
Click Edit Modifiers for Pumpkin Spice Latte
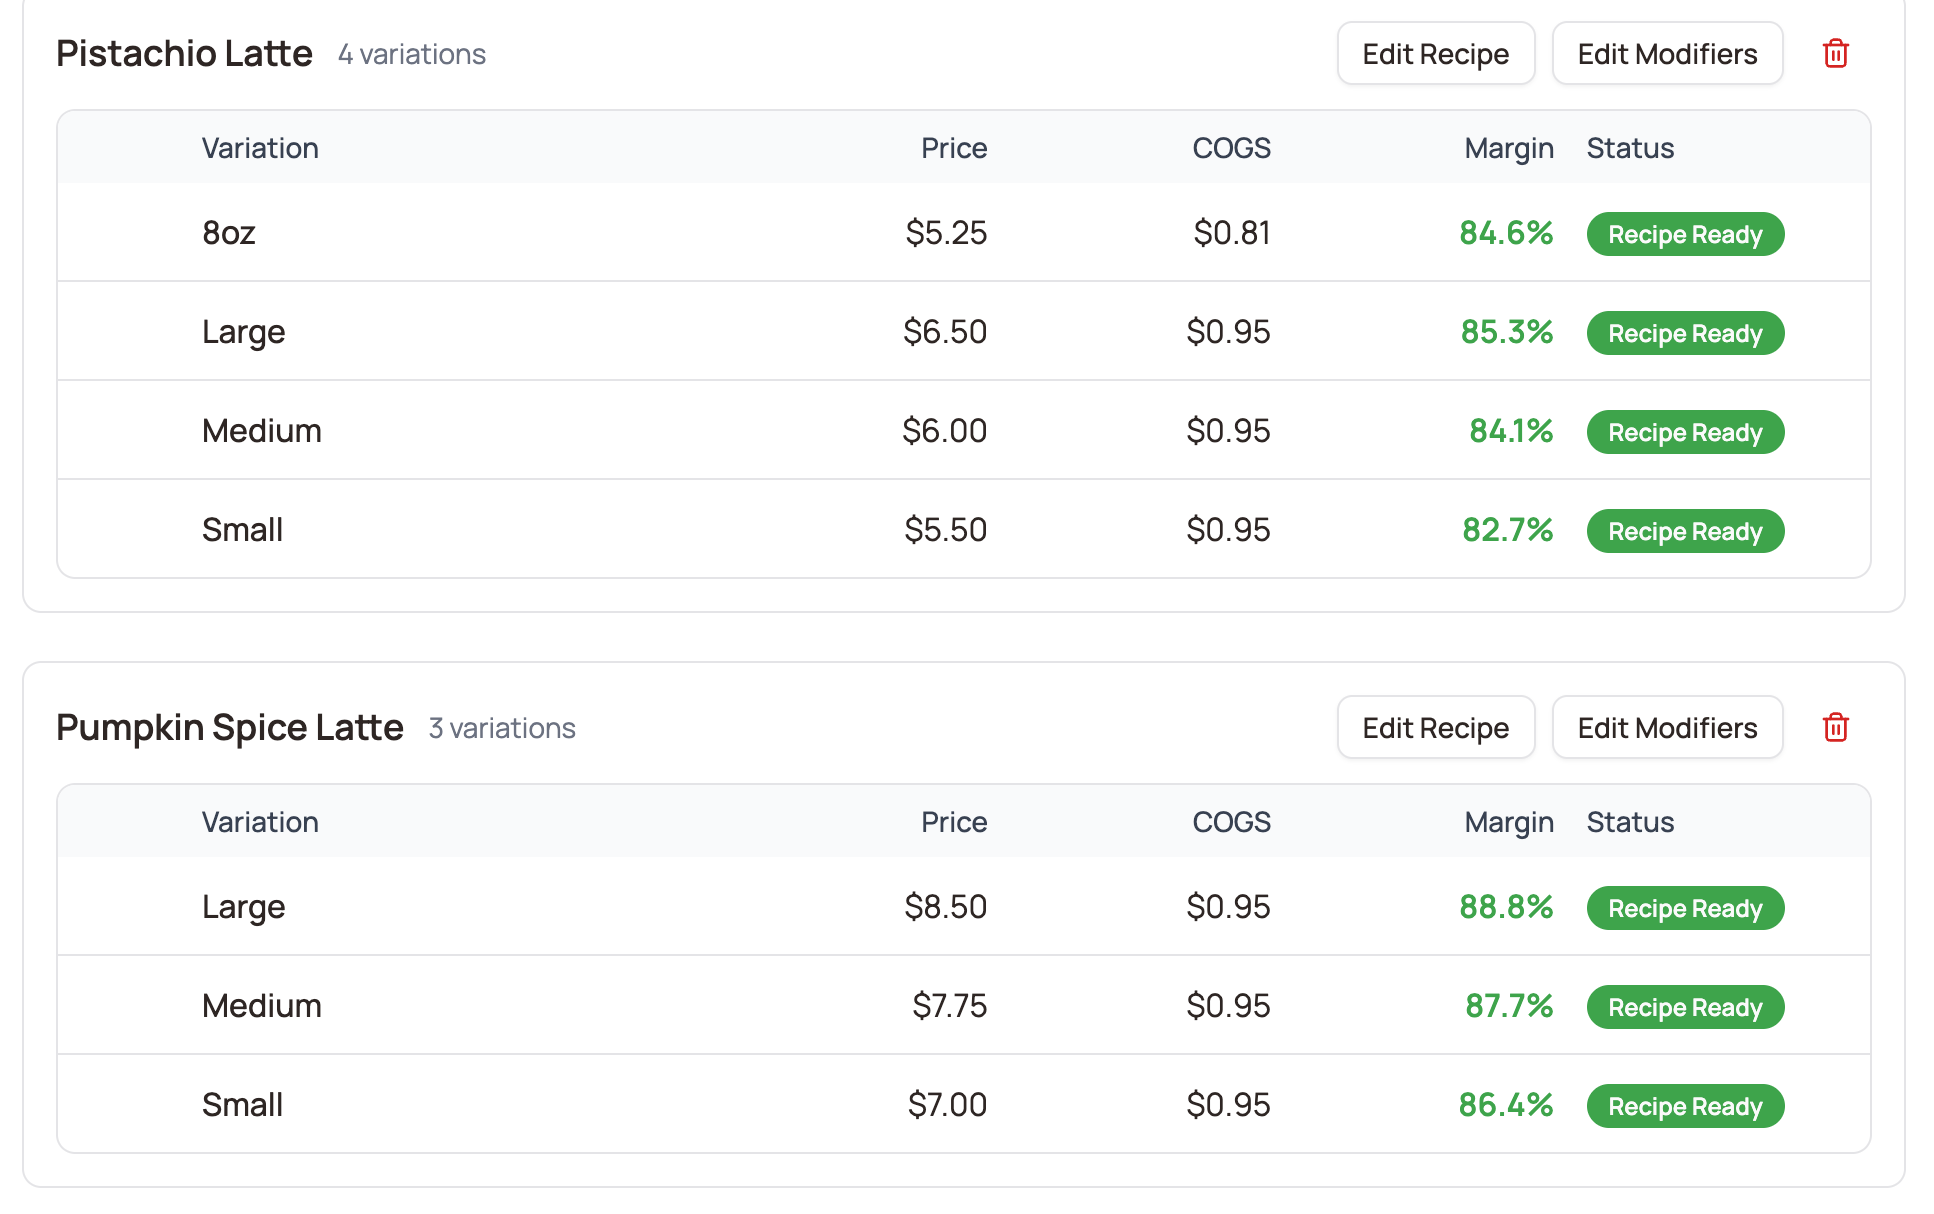[1666, 728]
